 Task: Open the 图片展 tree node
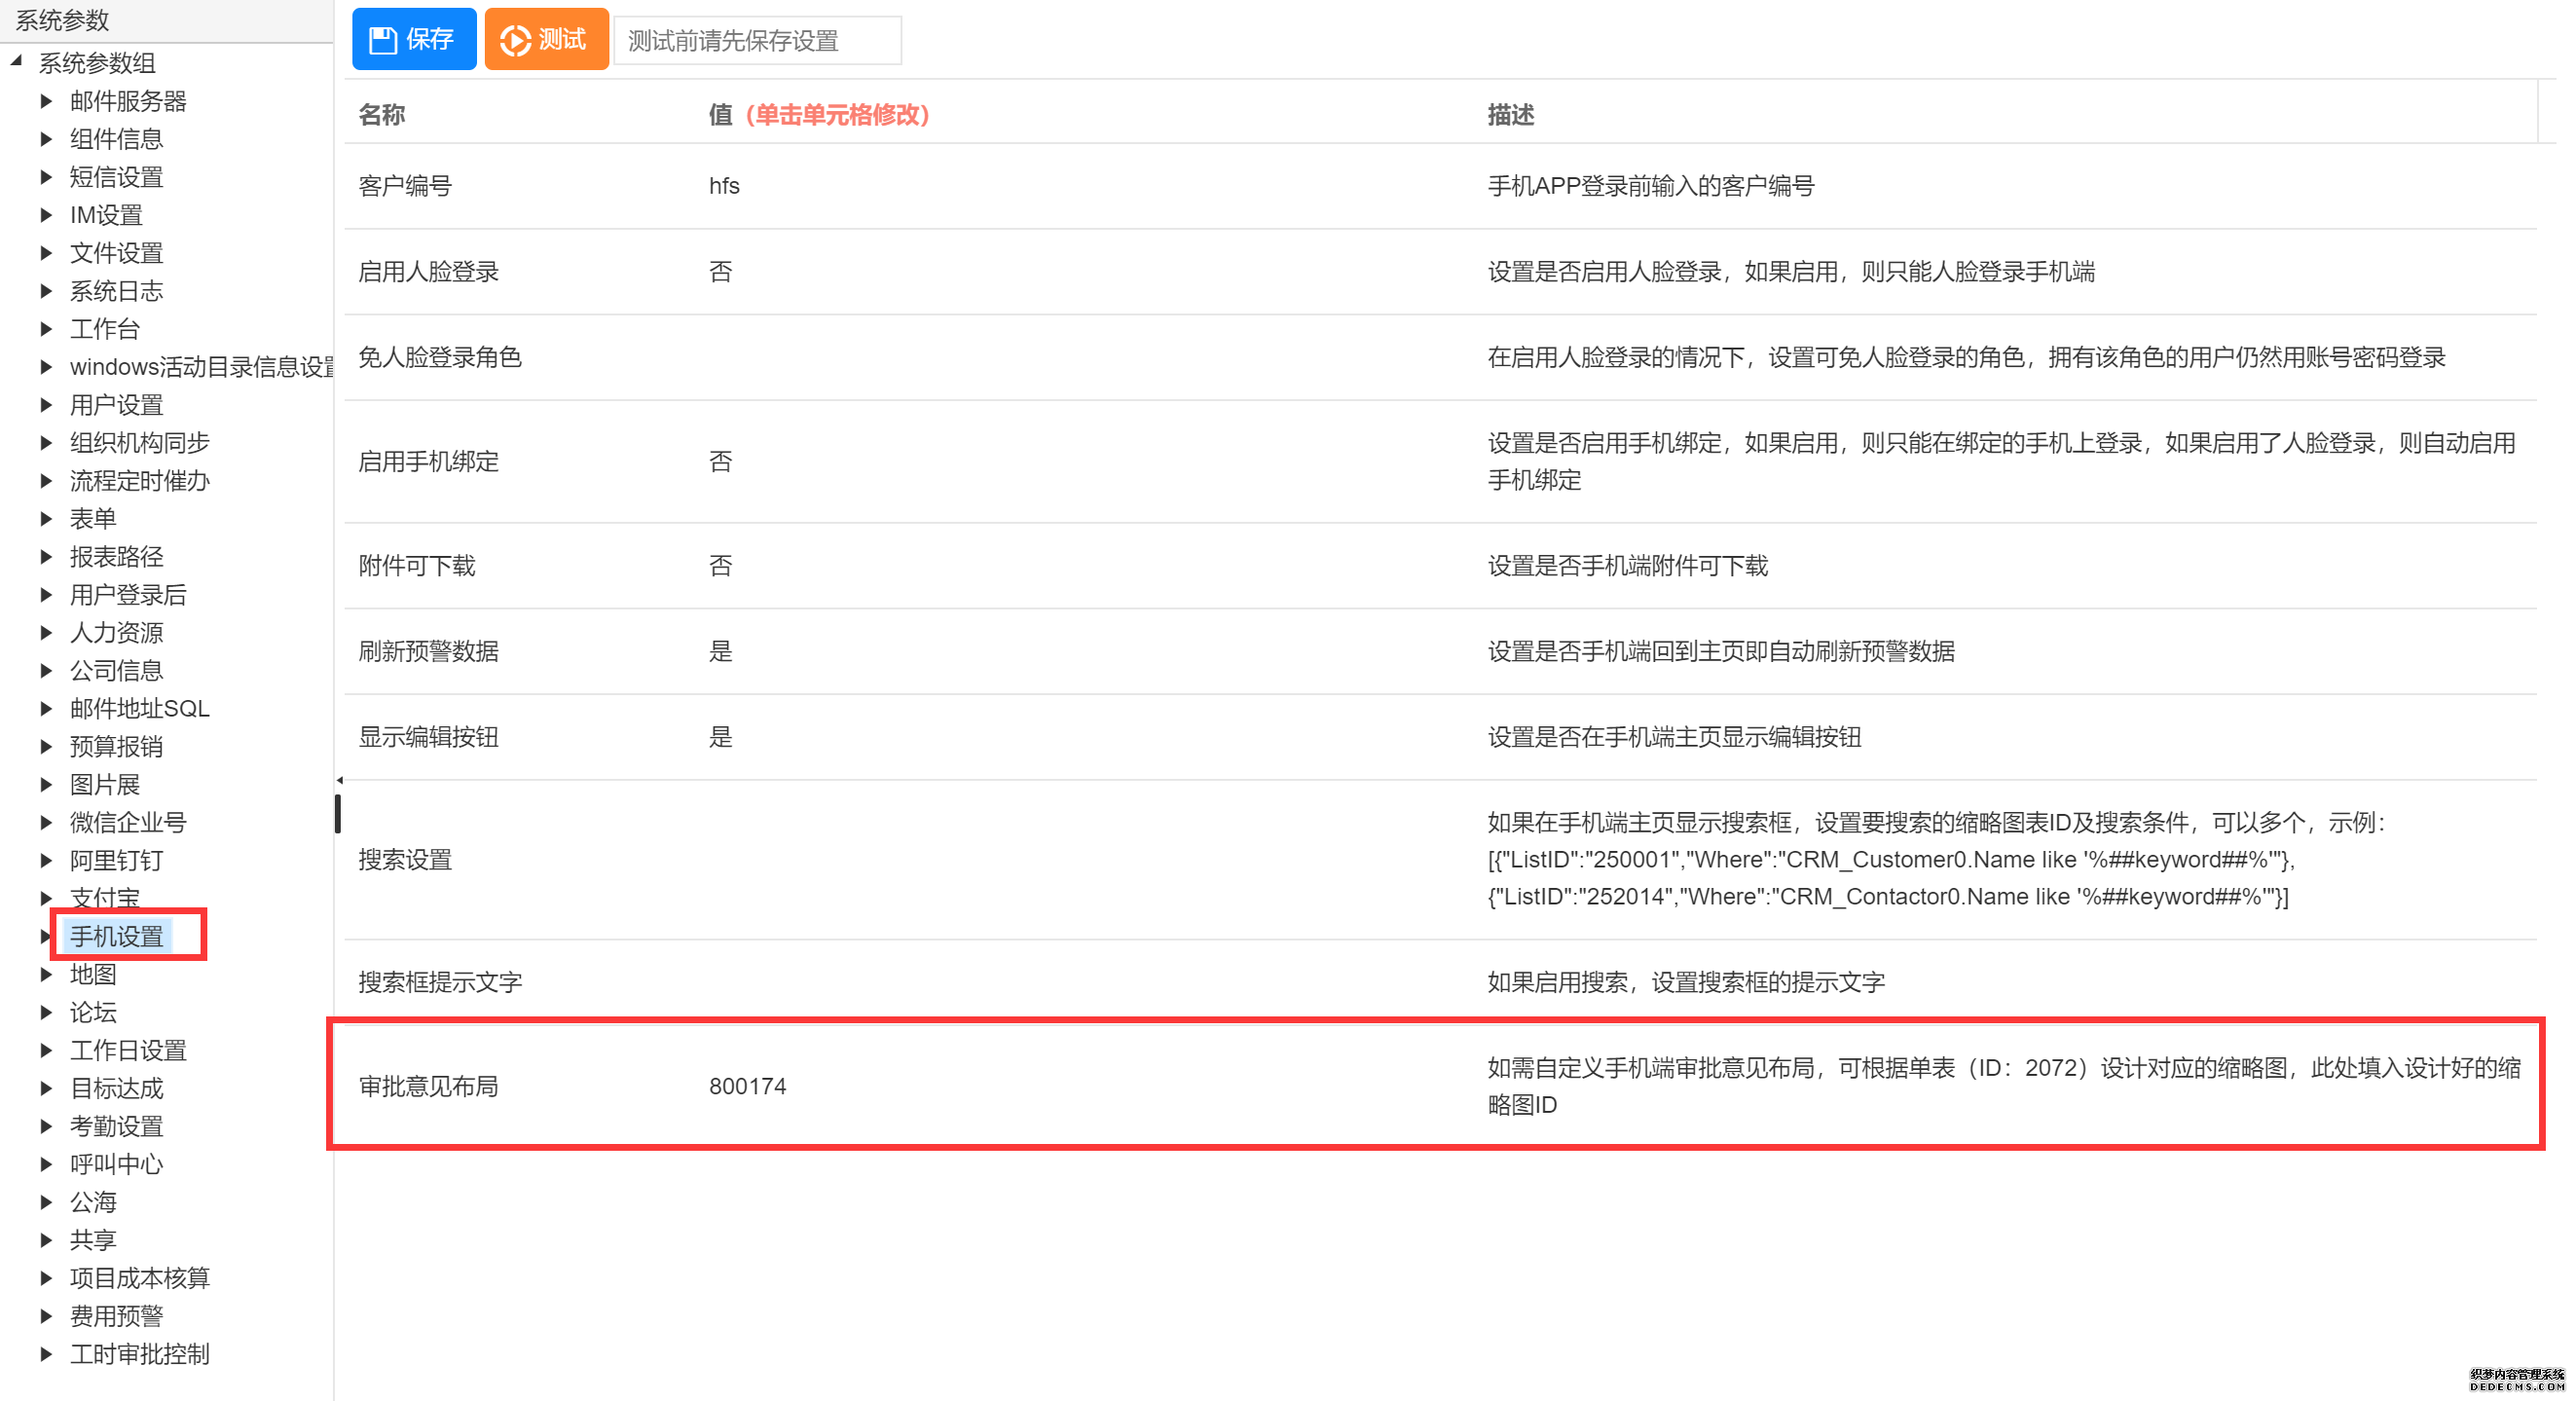pyautogui.click(x=105, y=785)
